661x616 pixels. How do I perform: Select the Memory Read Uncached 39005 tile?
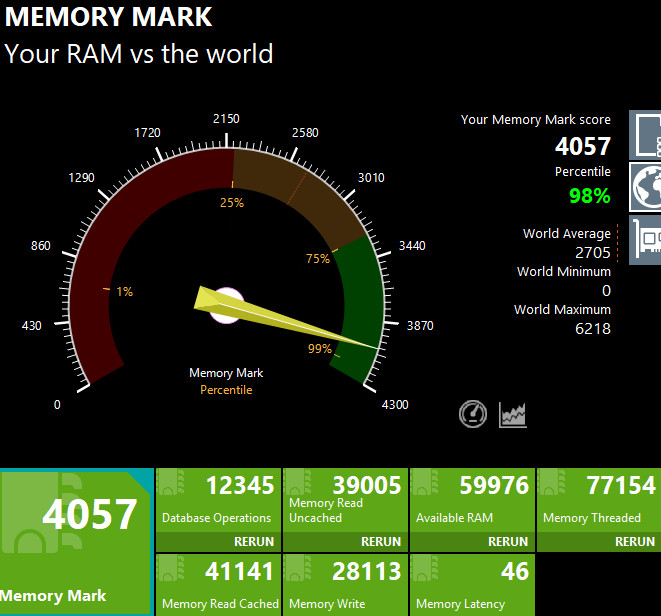345,500
